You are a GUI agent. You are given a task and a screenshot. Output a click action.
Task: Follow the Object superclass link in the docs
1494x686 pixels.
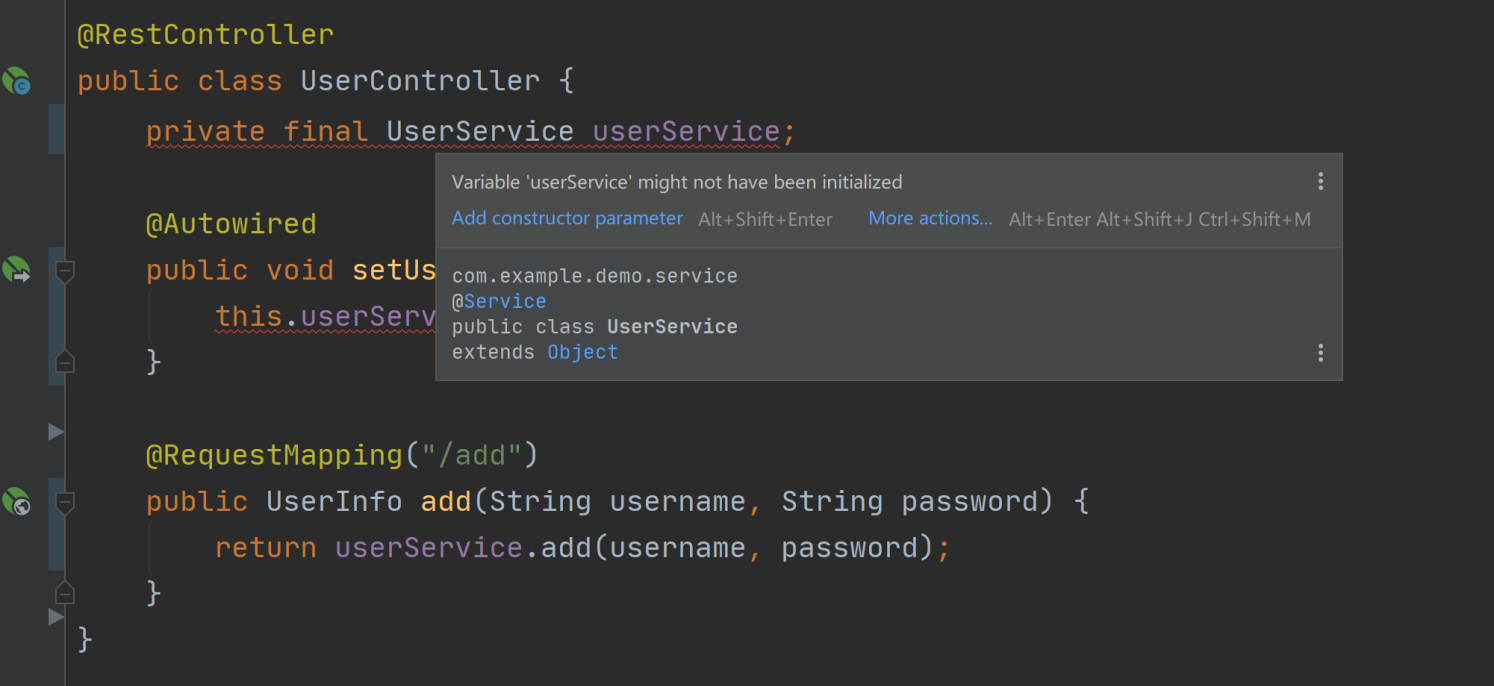[582, 352]
